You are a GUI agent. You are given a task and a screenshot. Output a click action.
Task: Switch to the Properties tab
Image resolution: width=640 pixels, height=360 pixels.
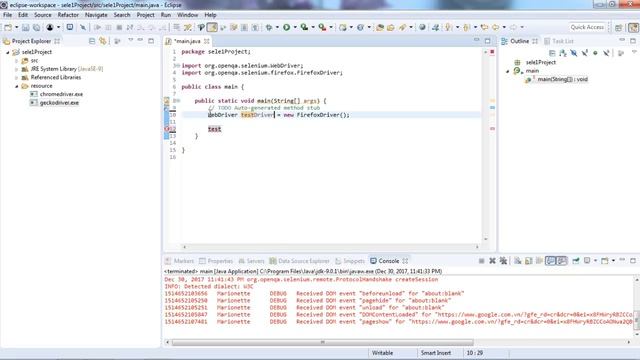(x=216, y=261)
